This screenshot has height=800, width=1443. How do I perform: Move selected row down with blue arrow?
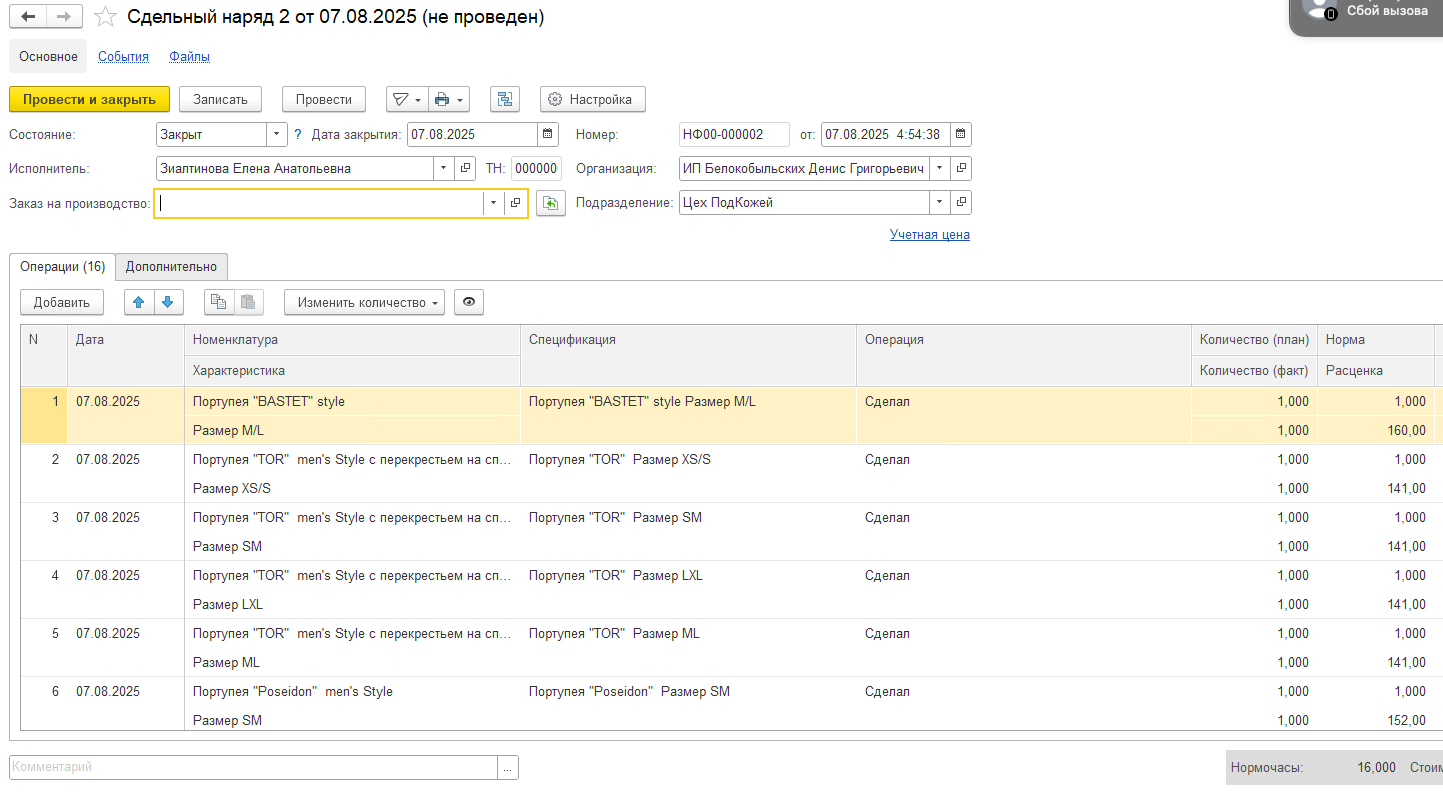pyautogui.click(x=167, y=301)
